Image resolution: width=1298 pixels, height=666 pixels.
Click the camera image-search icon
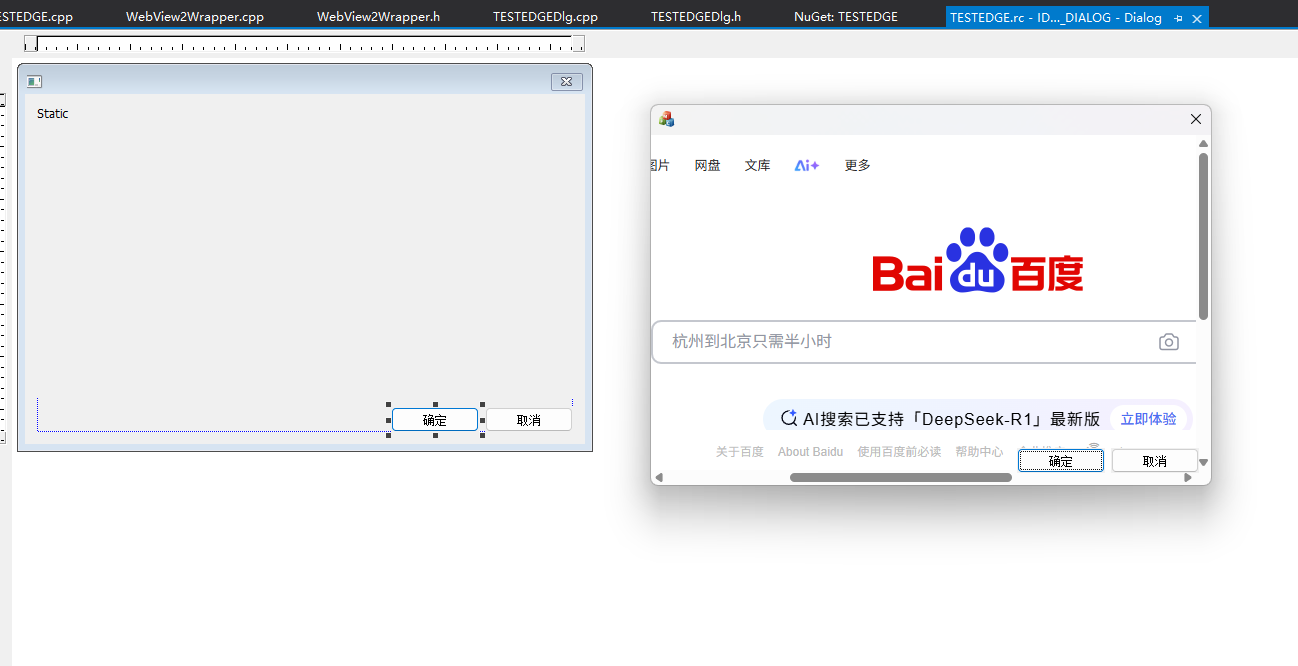[x=1169, y=342]
